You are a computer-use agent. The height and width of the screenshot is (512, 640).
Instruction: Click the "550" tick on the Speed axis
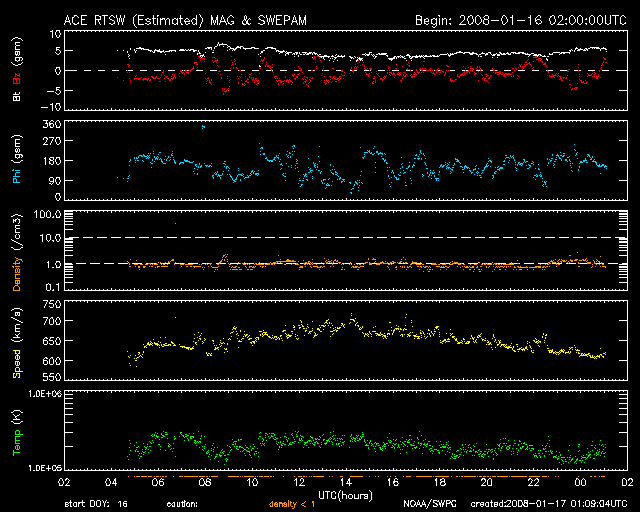52,377
